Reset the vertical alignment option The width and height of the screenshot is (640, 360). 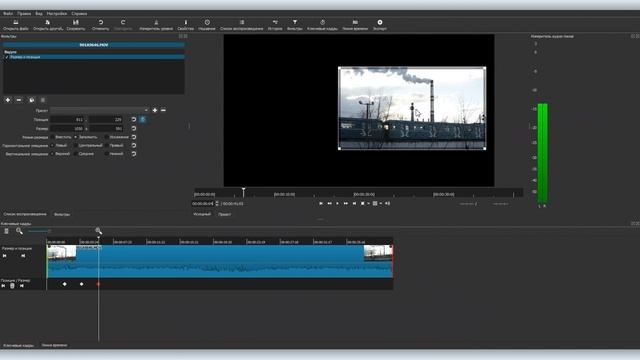134,154
